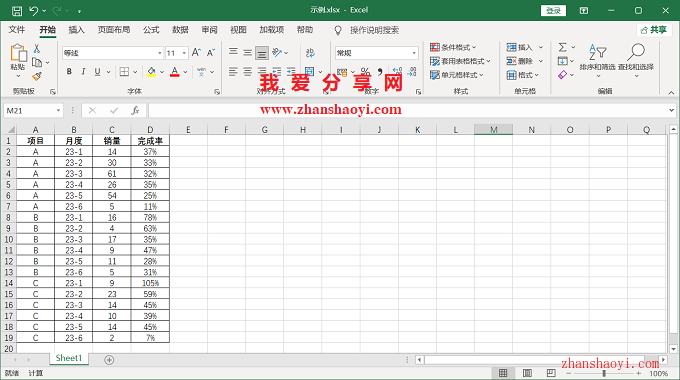Screen dimensions: 680x380
Task: Zoom in with the plus button
Action: (639, 373)
